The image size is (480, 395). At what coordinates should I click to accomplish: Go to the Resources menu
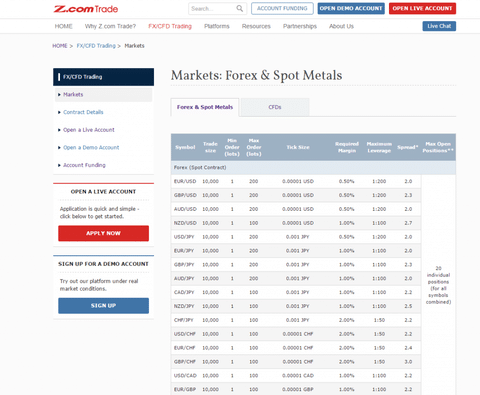pos(256,26)
